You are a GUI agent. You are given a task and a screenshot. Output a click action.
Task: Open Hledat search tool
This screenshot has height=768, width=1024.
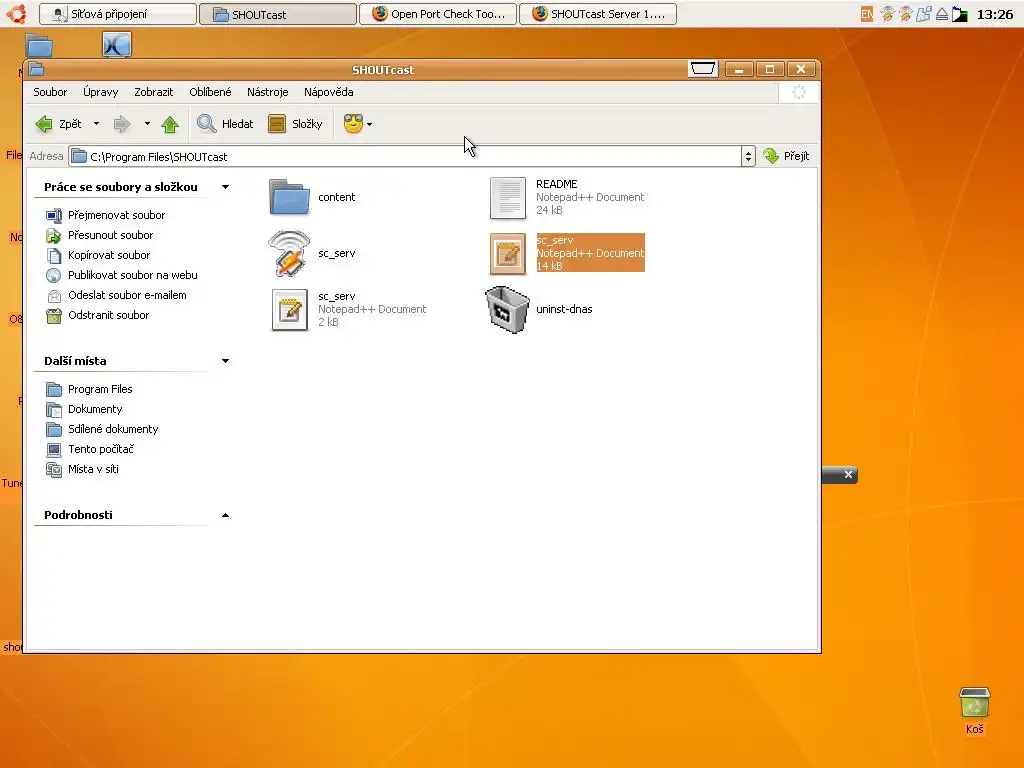(225, 124)
